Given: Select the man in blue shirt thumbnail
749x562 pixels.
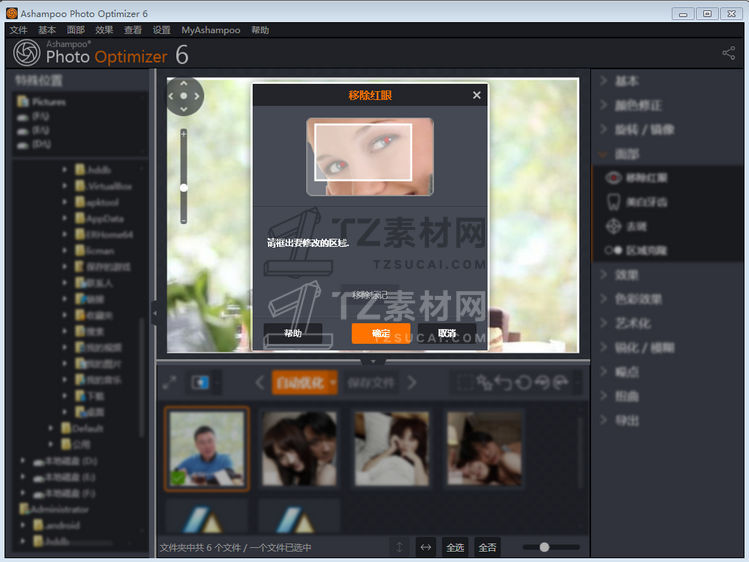Looking at the screenshot, I should [207, 449].
